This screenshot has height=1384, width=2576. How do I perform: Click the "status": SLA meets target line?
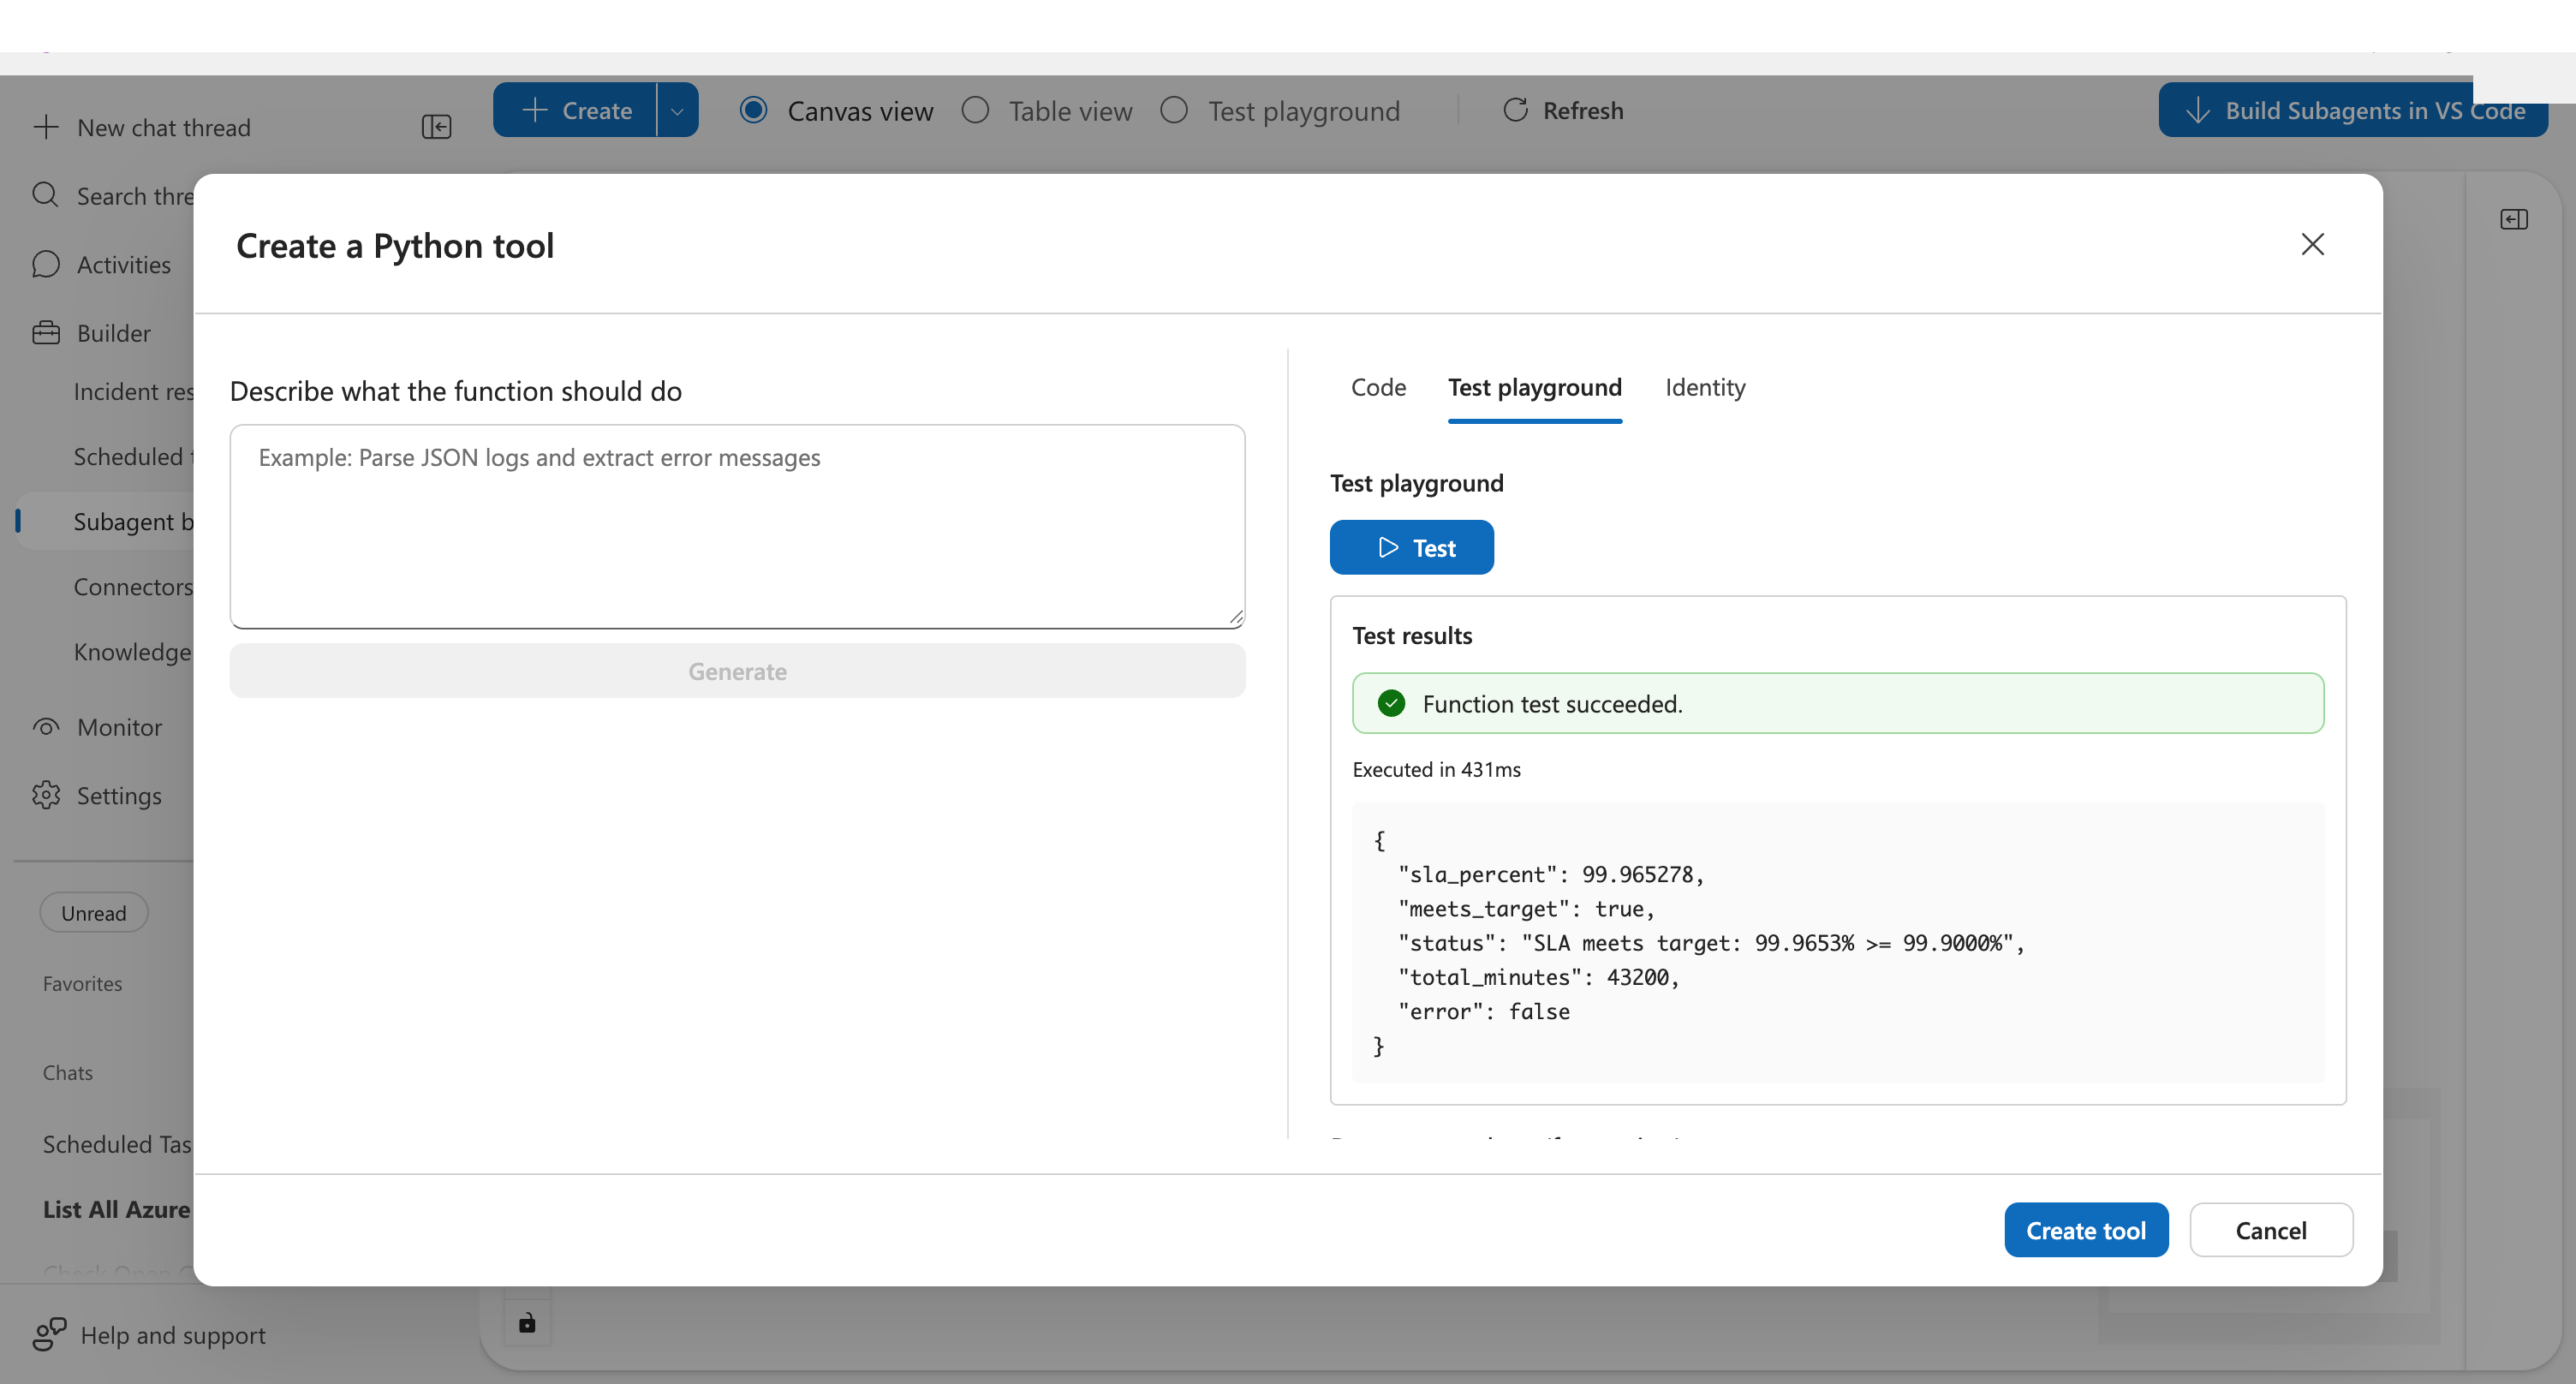coord(1711,943)
